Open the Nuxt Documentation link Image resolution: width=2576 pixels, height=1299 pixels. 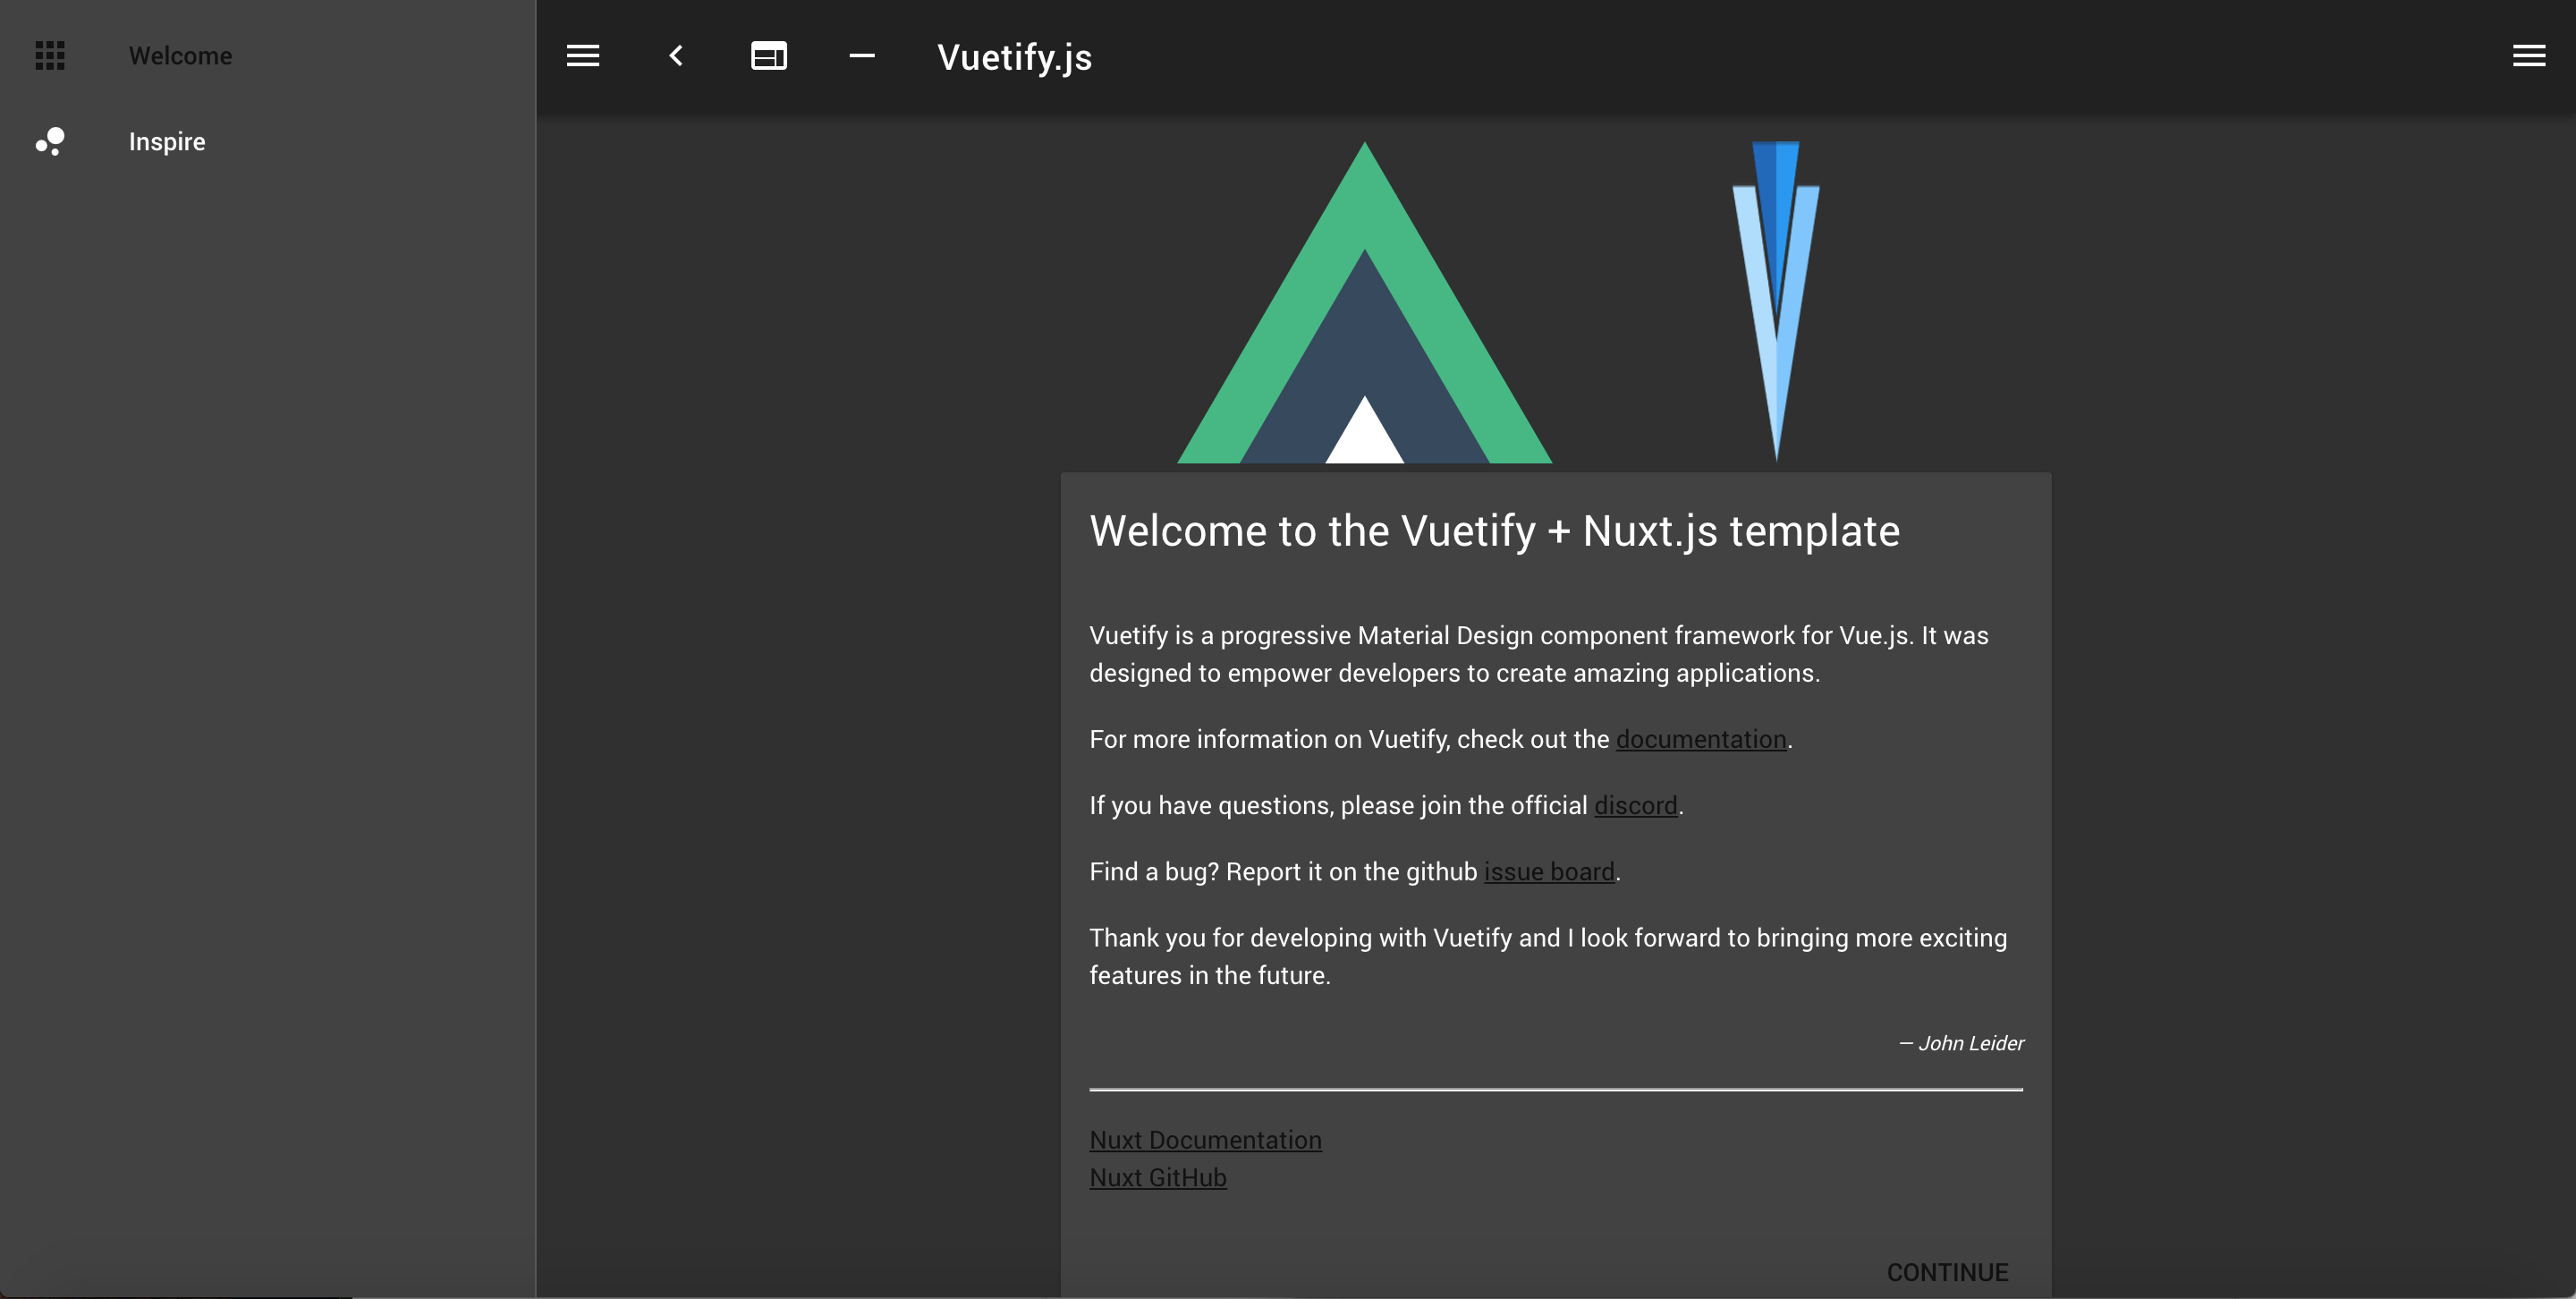(1205, 1140)
